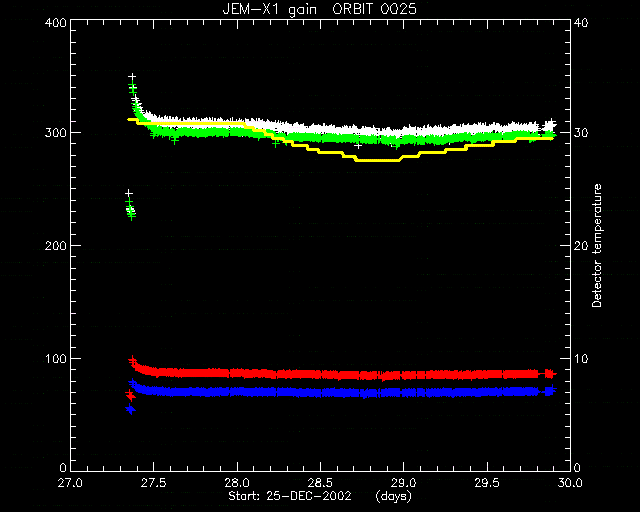Click the x-axis tick label 28.5

320,483
